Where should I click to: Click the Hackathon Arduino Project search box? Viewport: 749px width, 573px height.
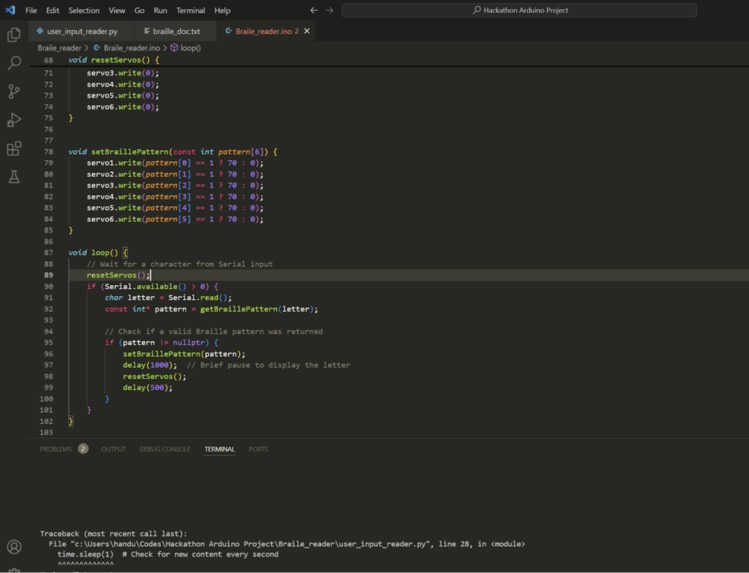519,10
